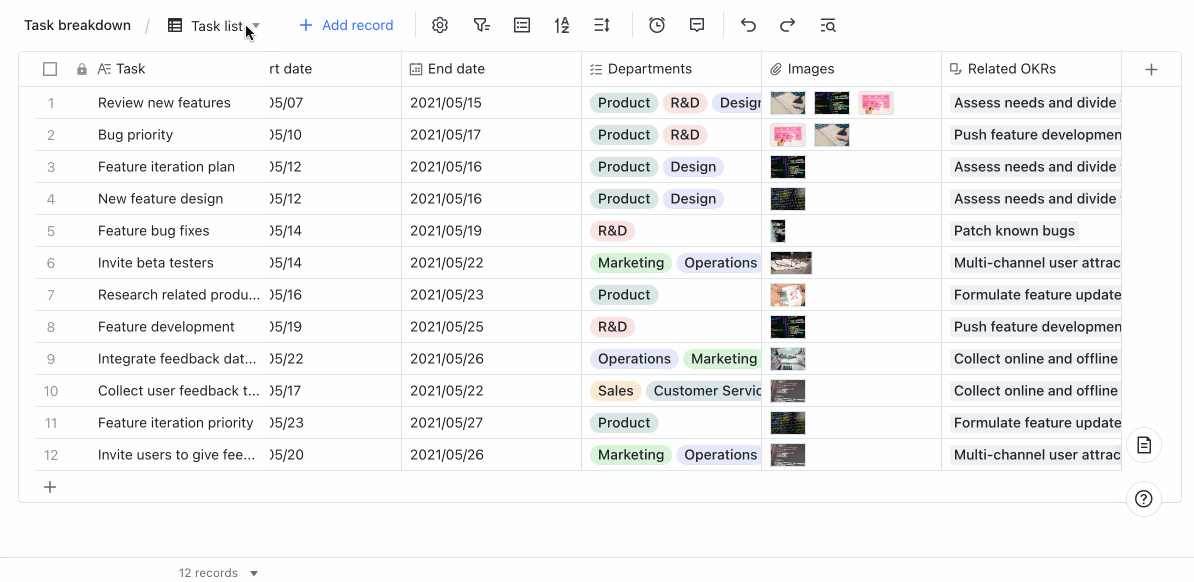Image resolution: width=1194 pixels, height=582 pixels.
Task: Open the alarm clock reminder icon
Action: 657,25
